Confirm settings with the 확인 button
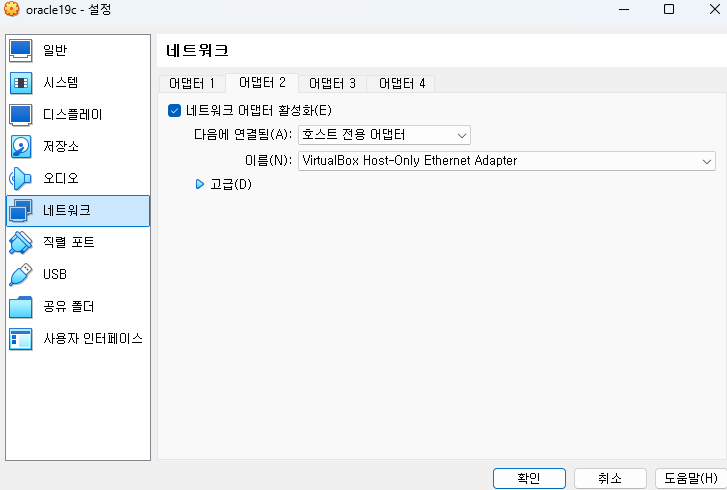Screen dimensions: 727x490 click(x=529, y=478)
